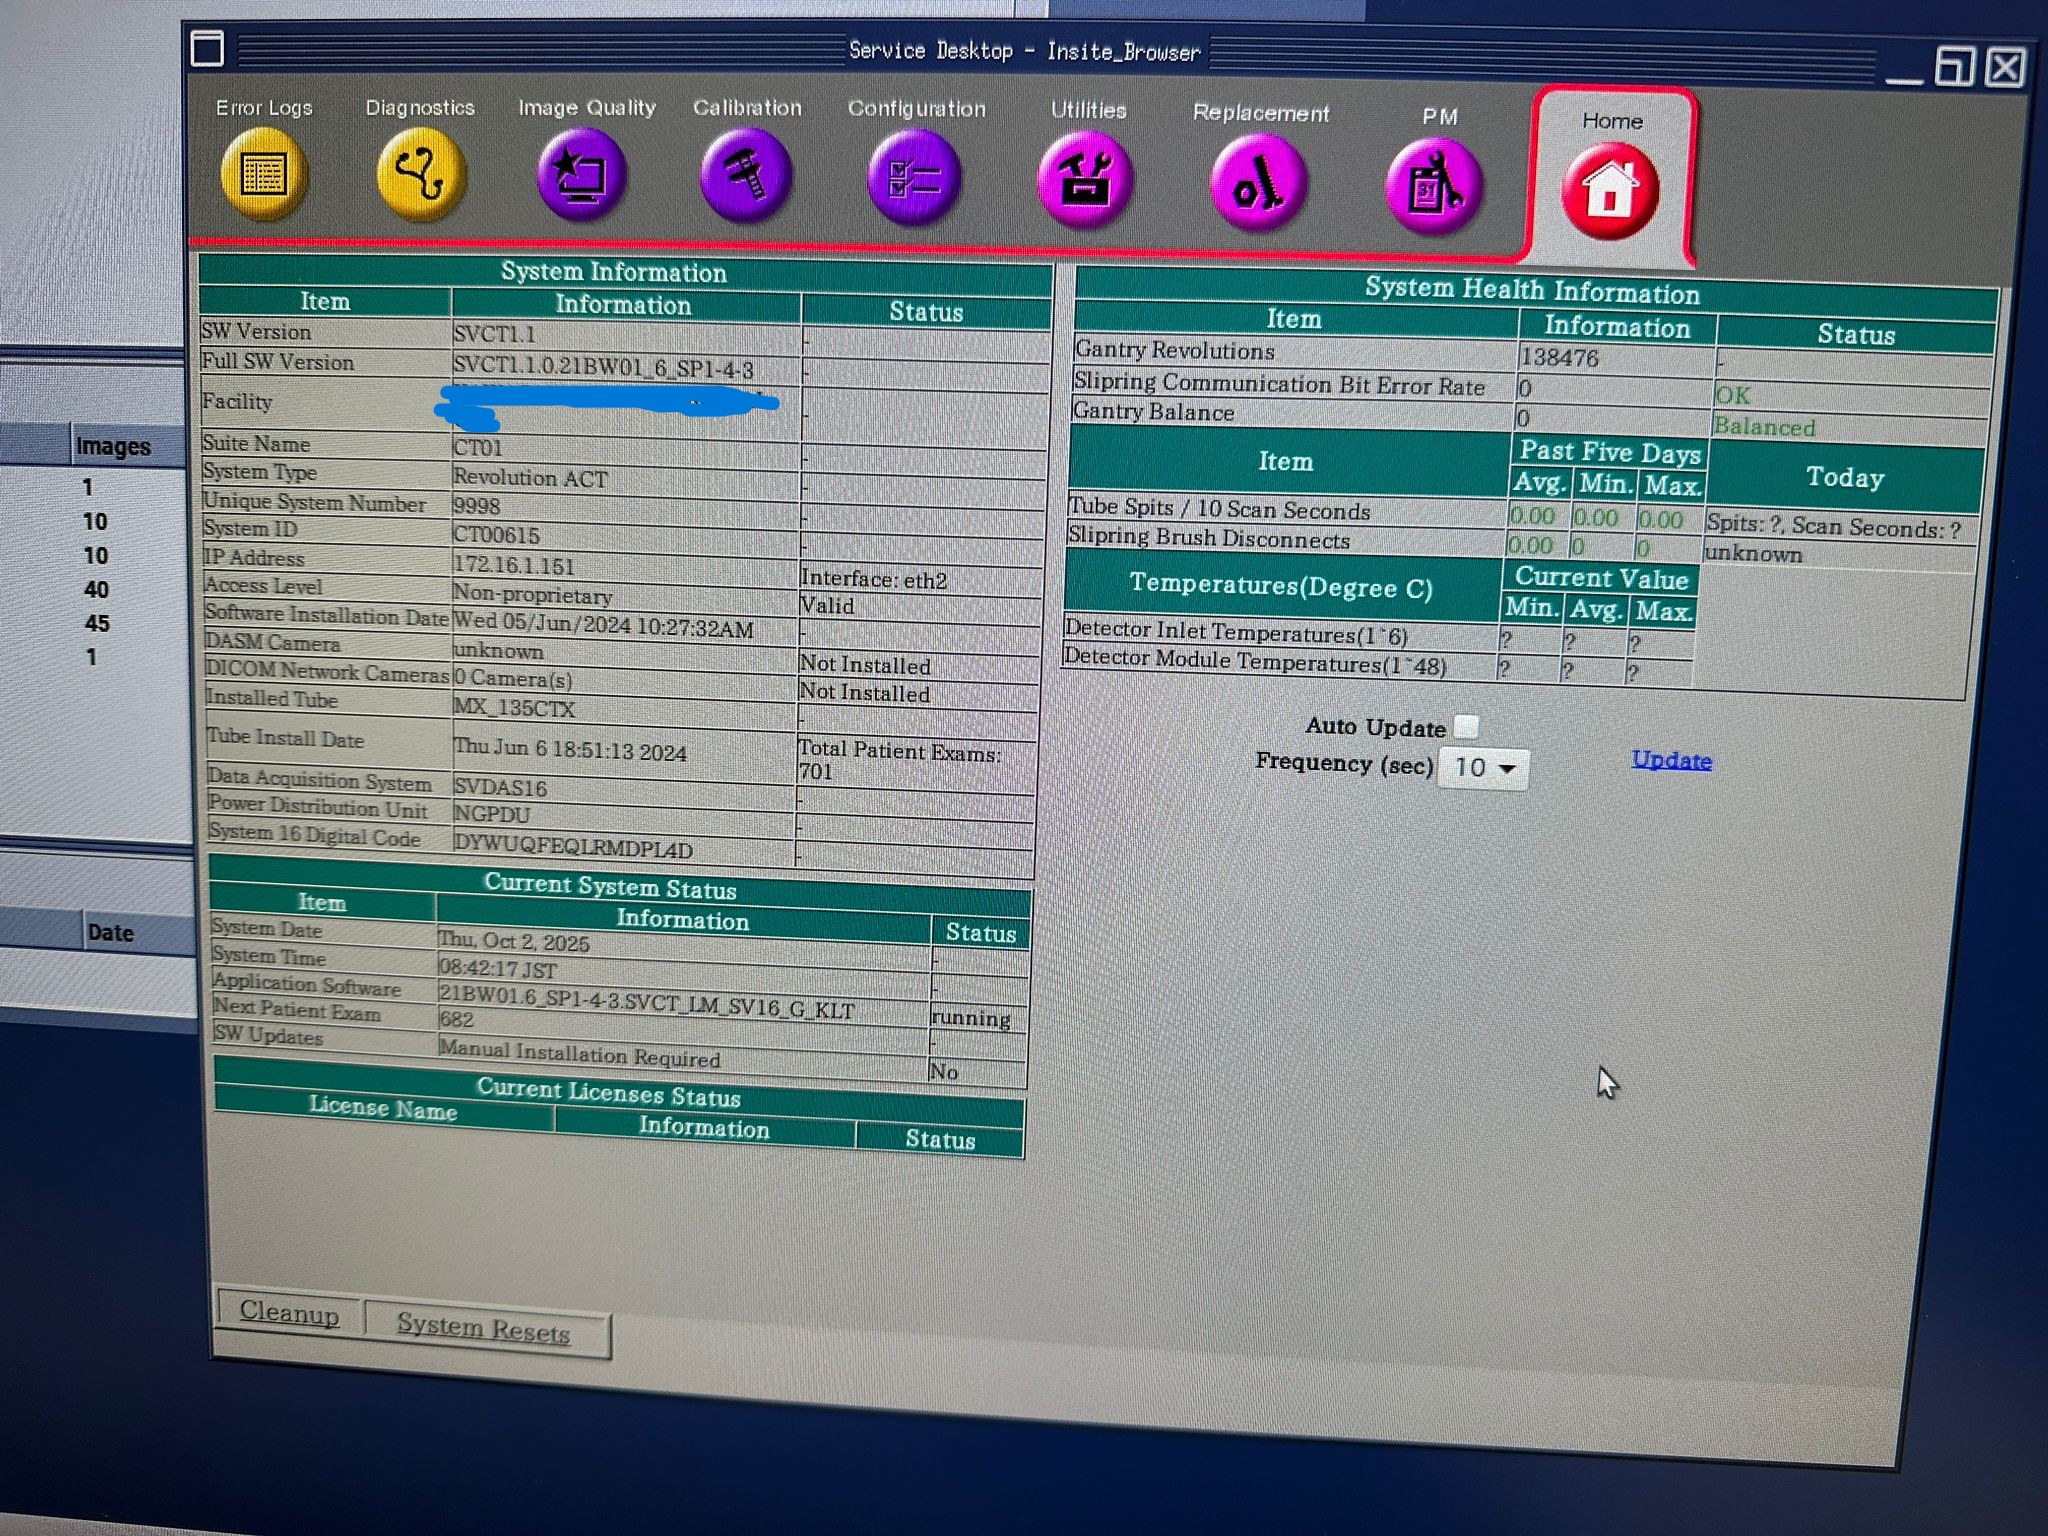Open the Replacement parts icon
The height and width of the screenshot is (1536, 2048).
tap(1258, 185)
